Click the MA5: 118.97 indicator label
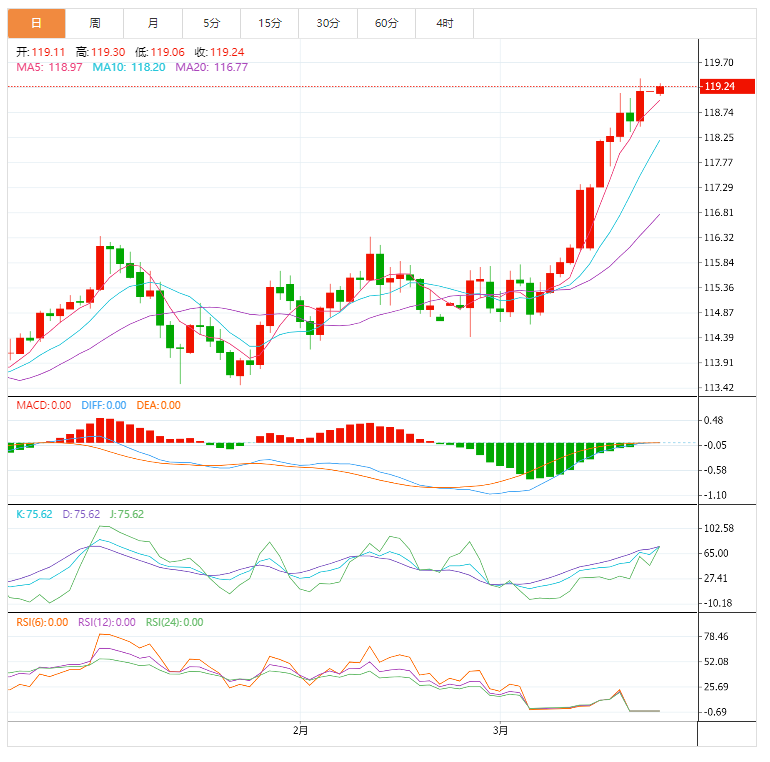Screen dimensions: 770x762 coord(49,67)
